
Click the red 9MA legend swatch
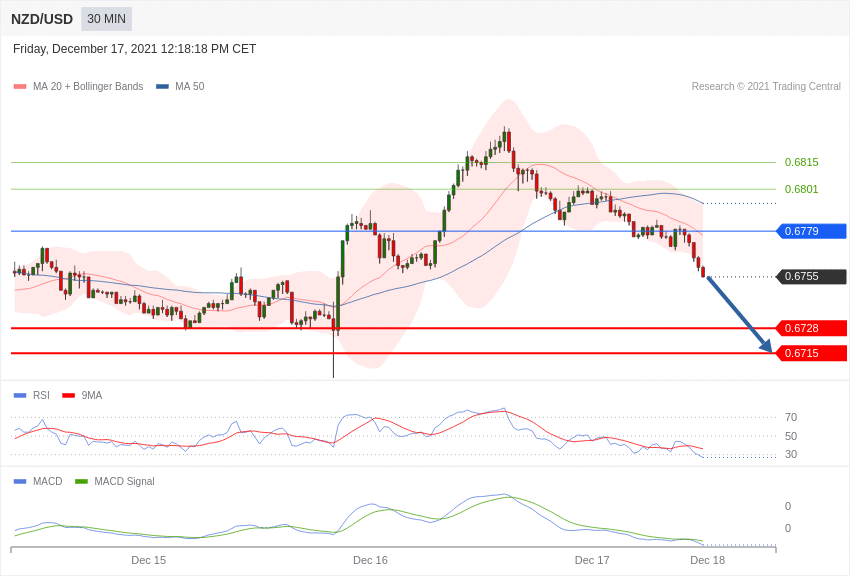(69, 396)
